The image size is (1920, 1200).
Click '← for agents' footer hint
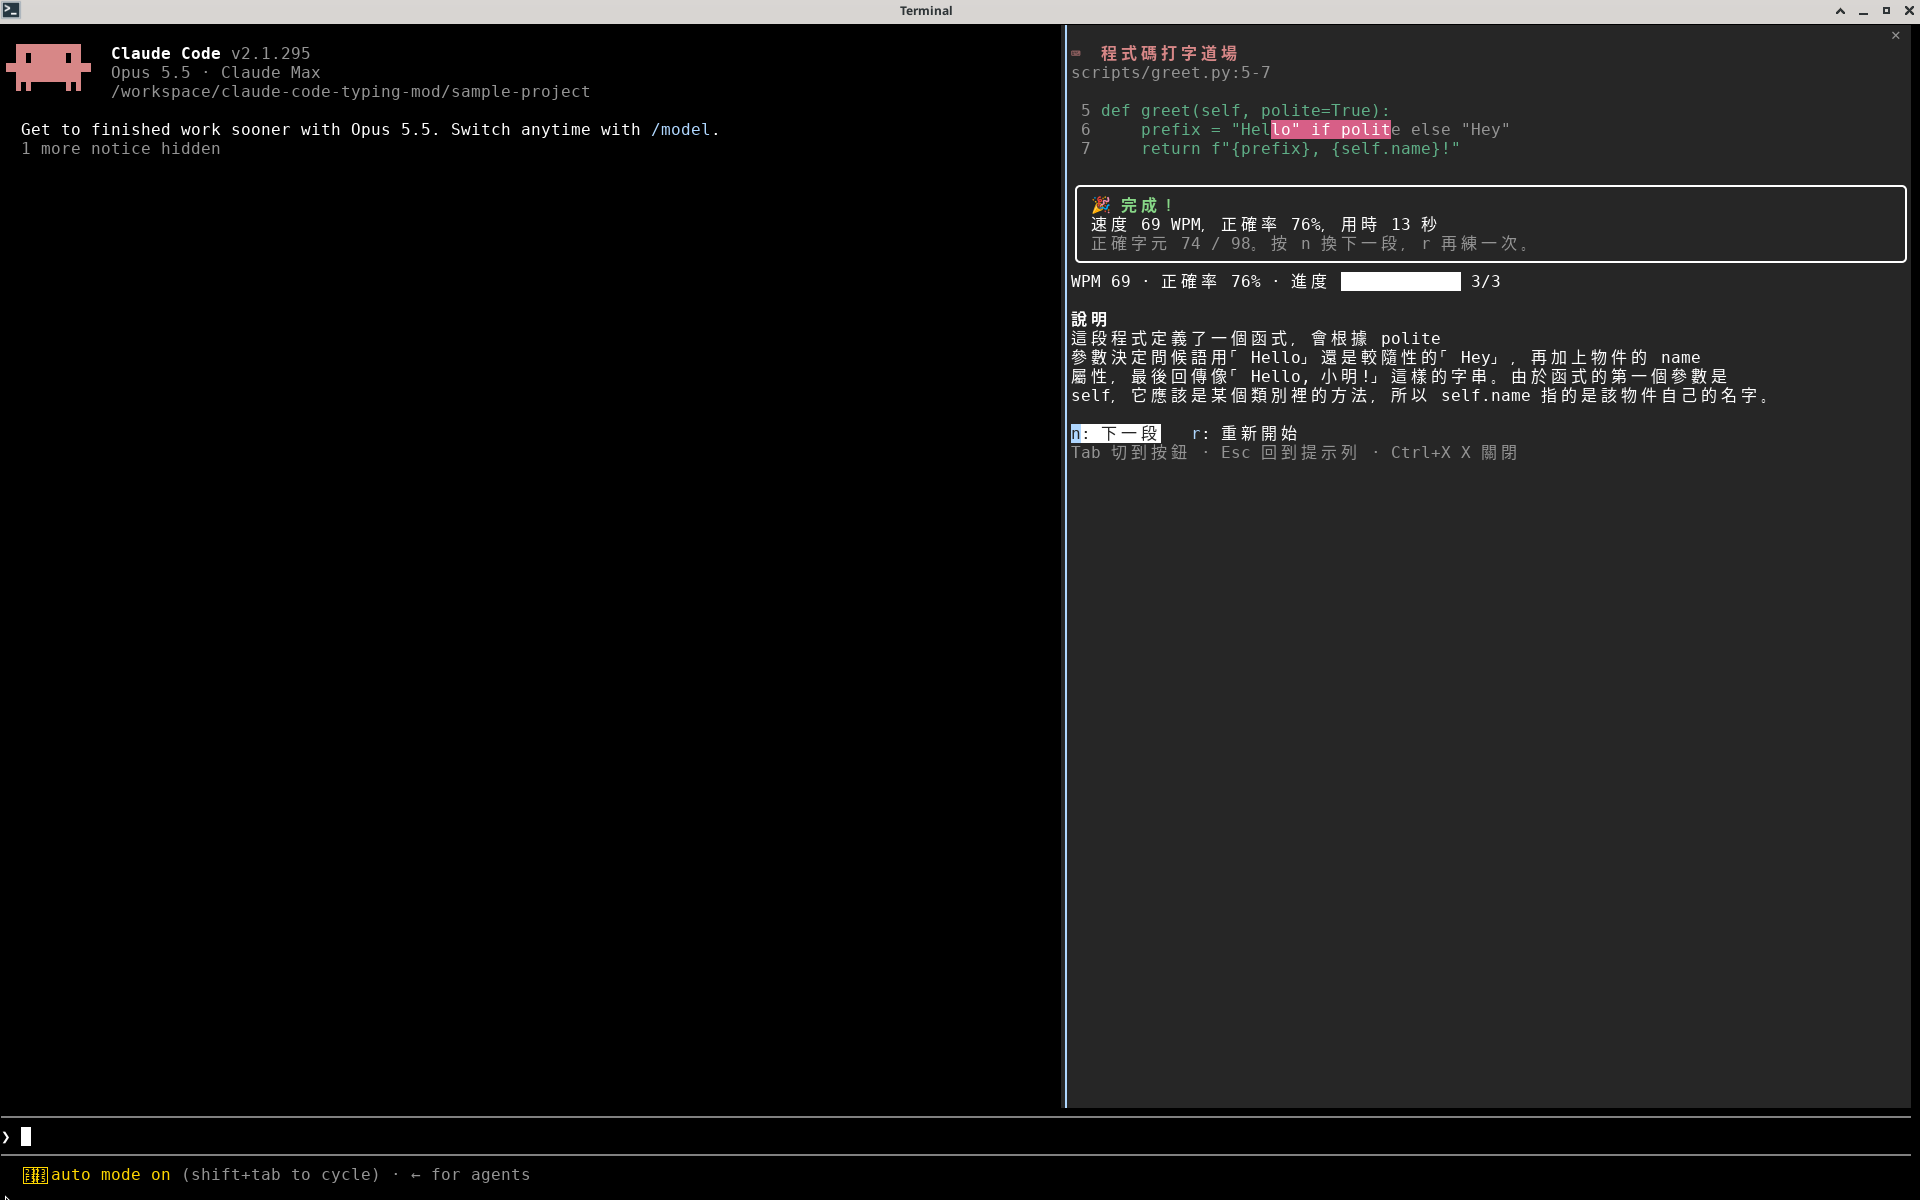pyautogui.click(x=470, y=1174)
